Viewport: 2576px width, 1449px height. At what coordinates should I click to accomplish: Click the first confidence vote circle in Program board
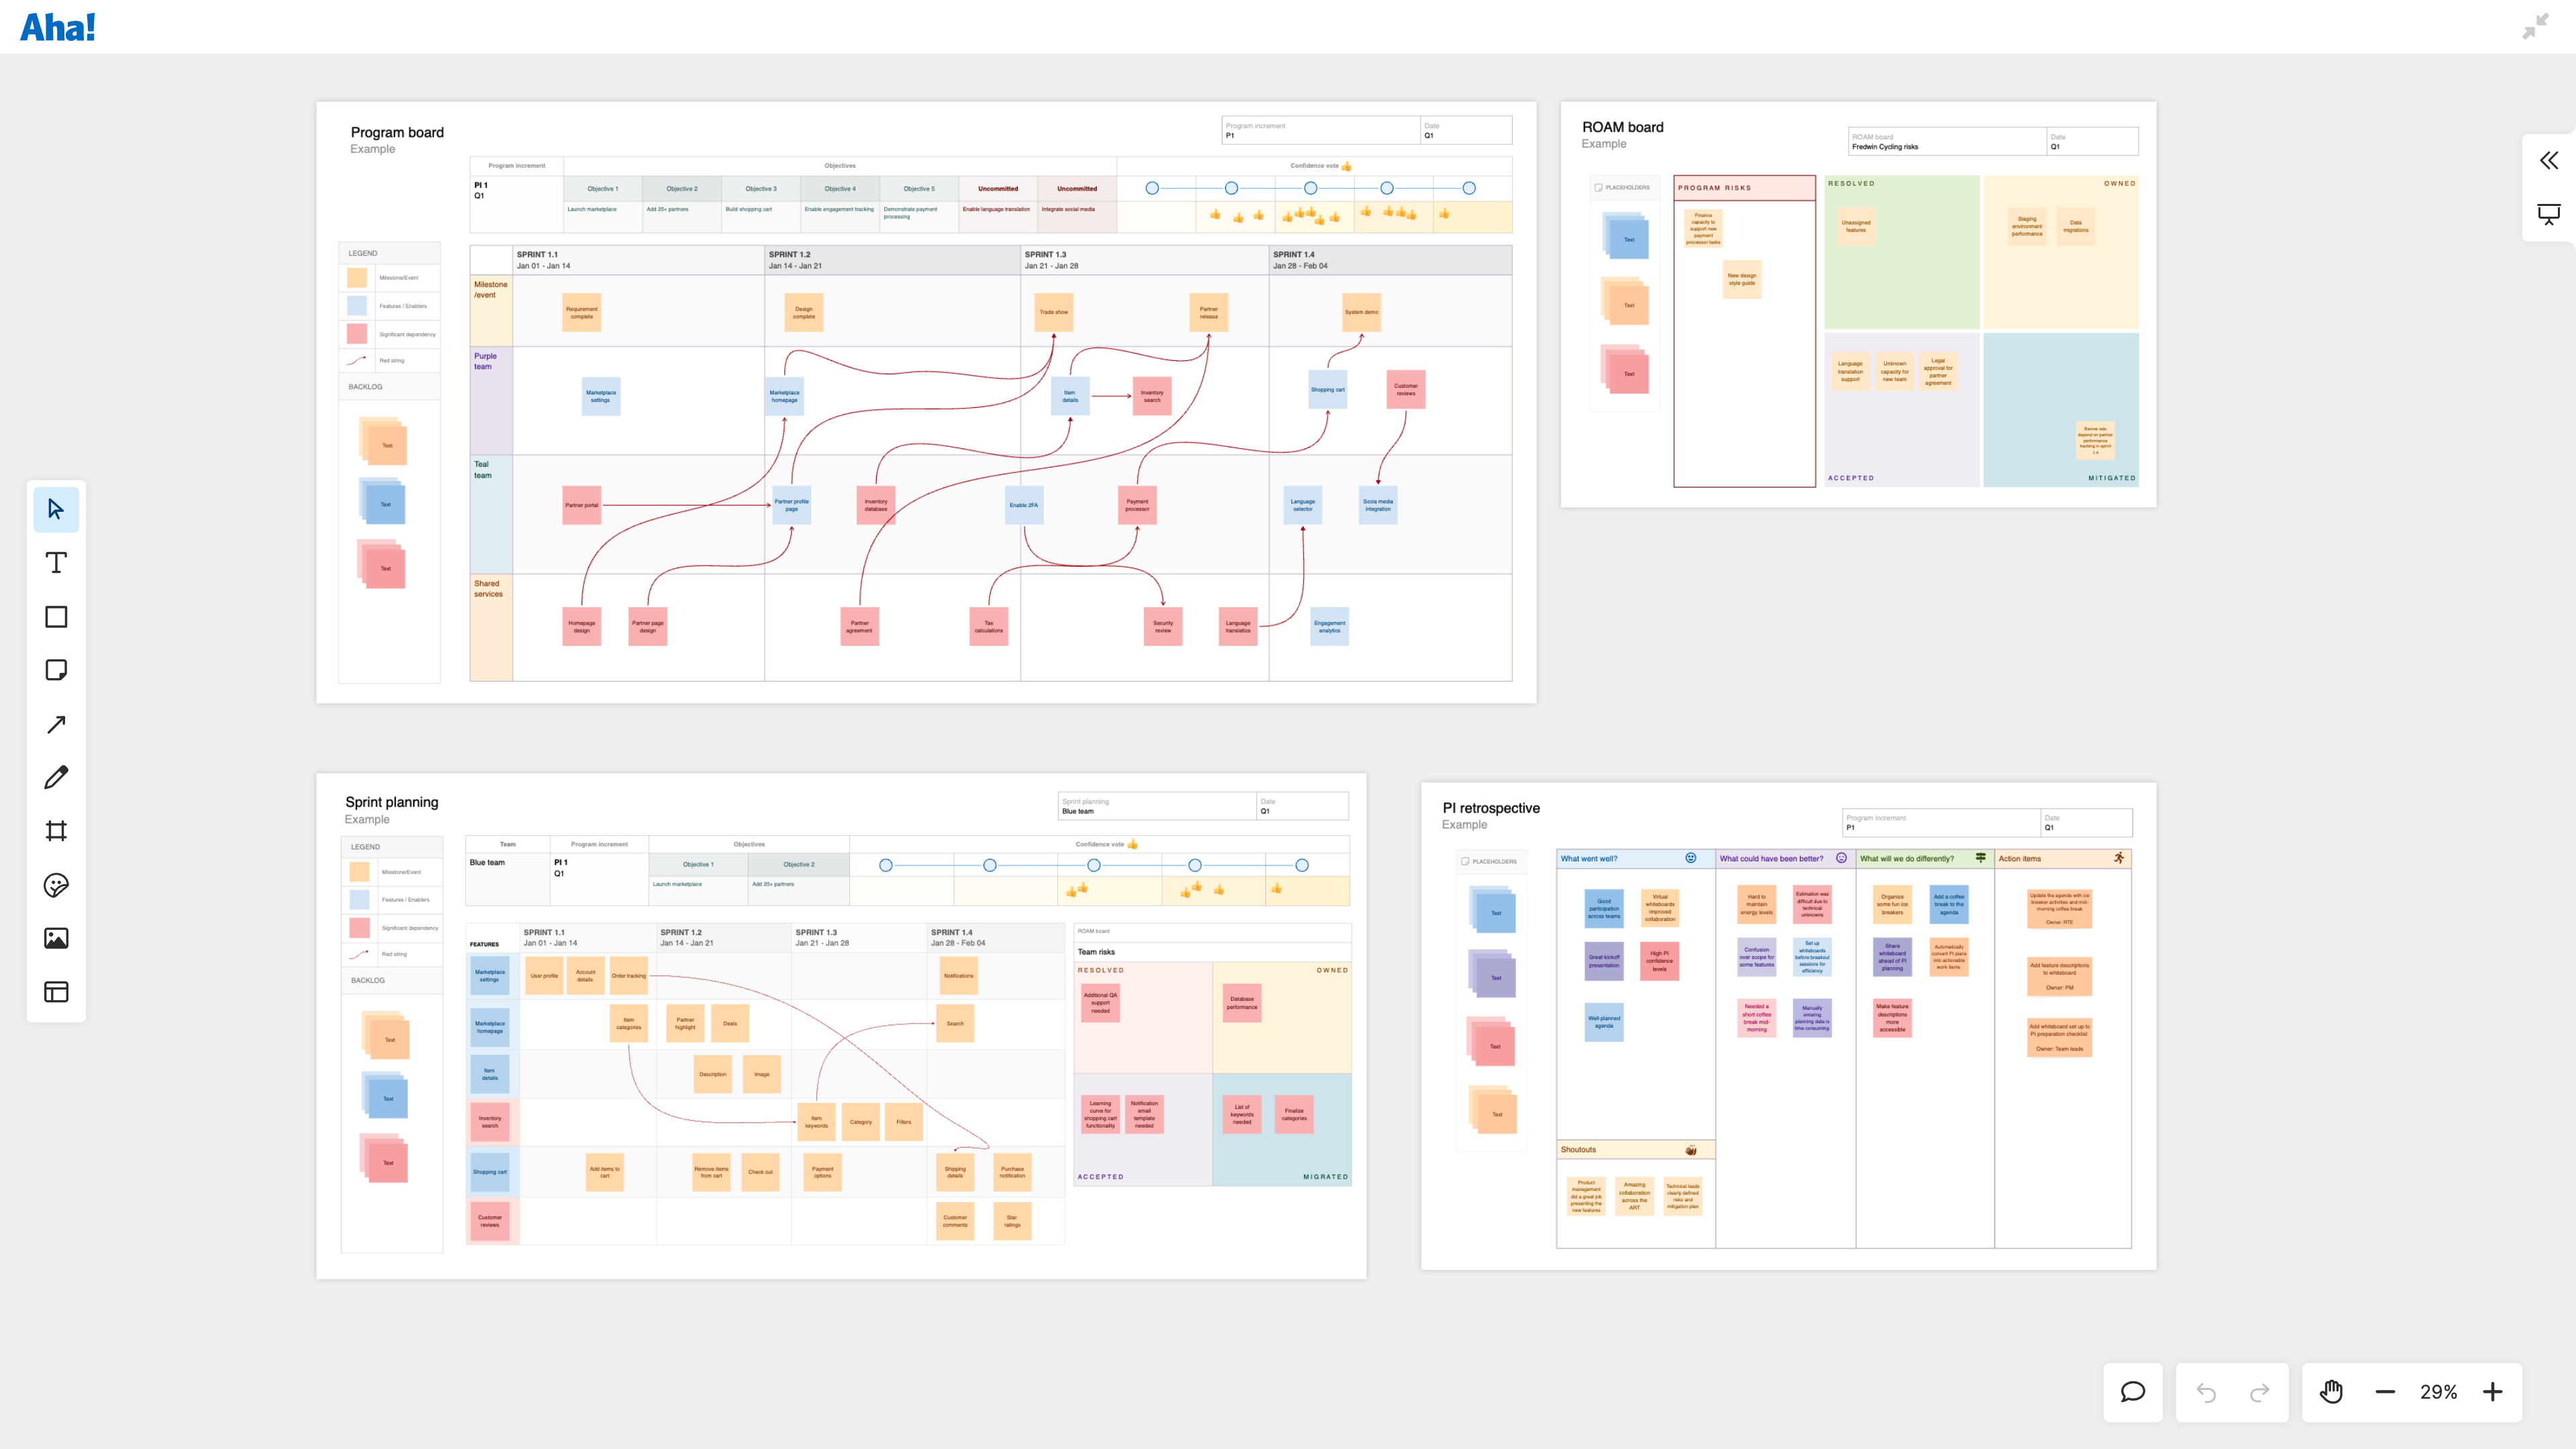(x=1152, y=188)
